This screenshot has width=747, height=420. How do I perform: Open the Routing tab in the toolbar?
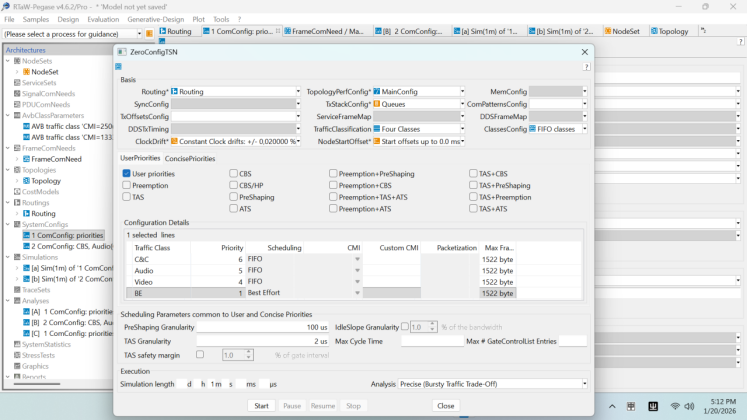(175, 31)
